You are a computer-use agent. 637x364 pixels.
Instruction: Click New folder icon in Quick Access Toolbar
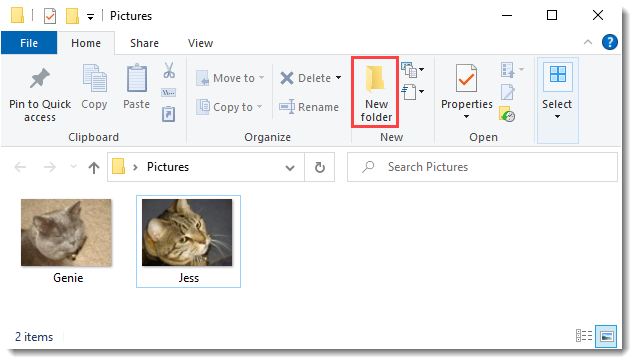(x=72, y=16)
